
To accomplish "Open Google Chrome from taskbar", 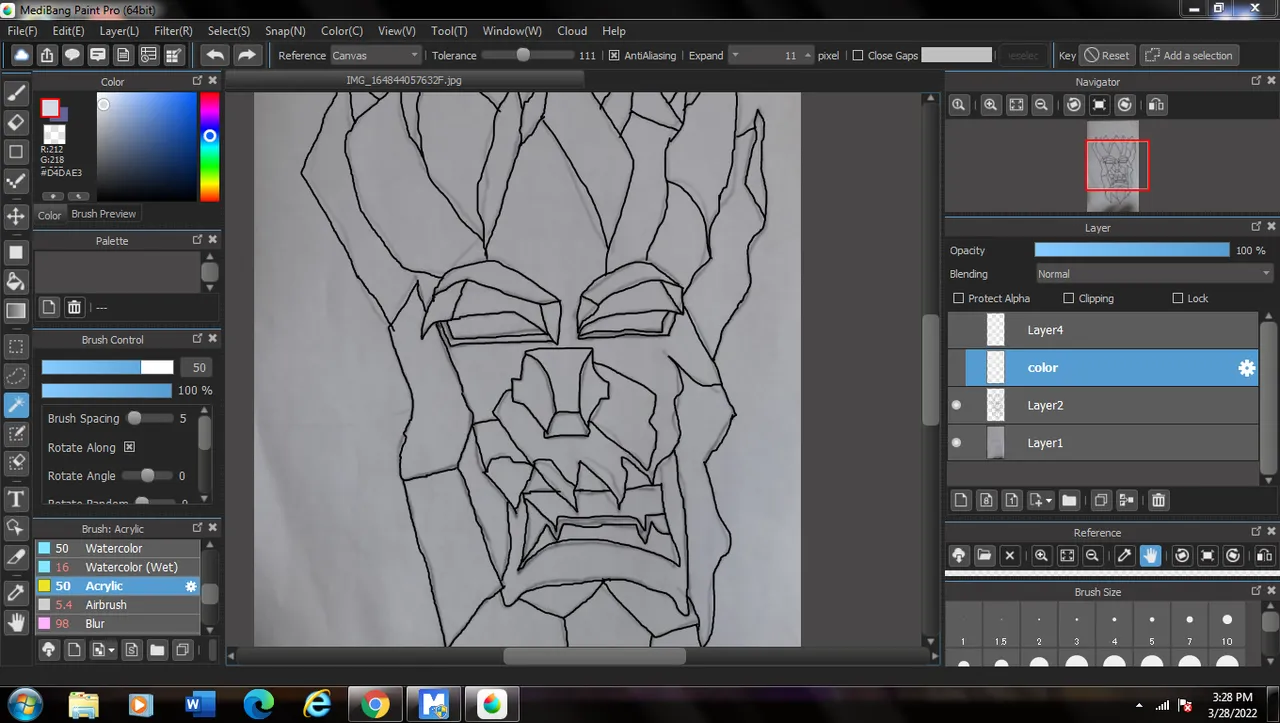I will pyautogui.click(x=375, y=705).
